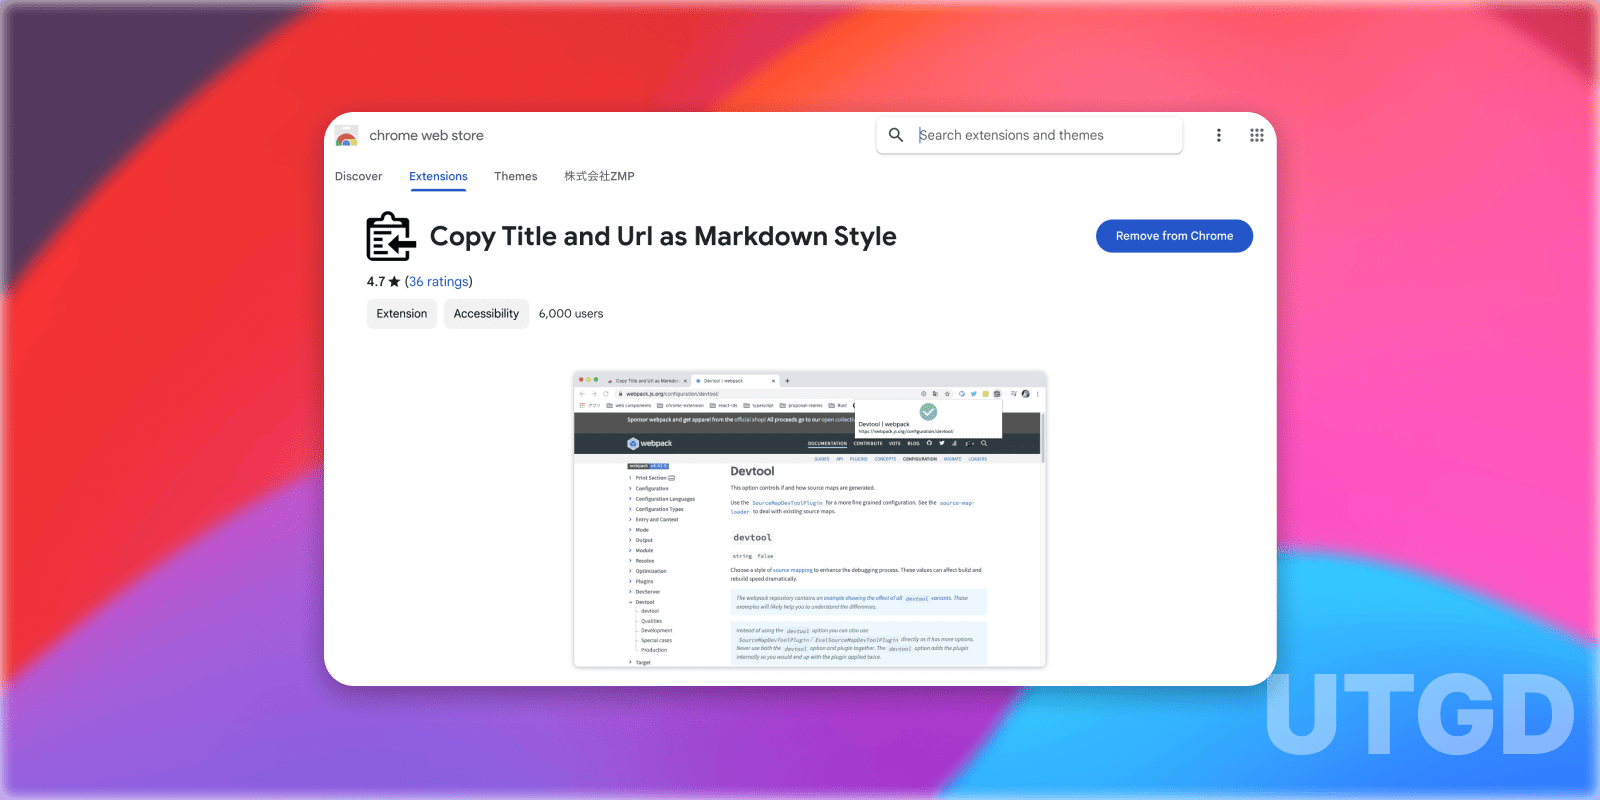This screenshot has width=1600, height=800.
Task: Click the search magnifier icon
Action: 896,135
